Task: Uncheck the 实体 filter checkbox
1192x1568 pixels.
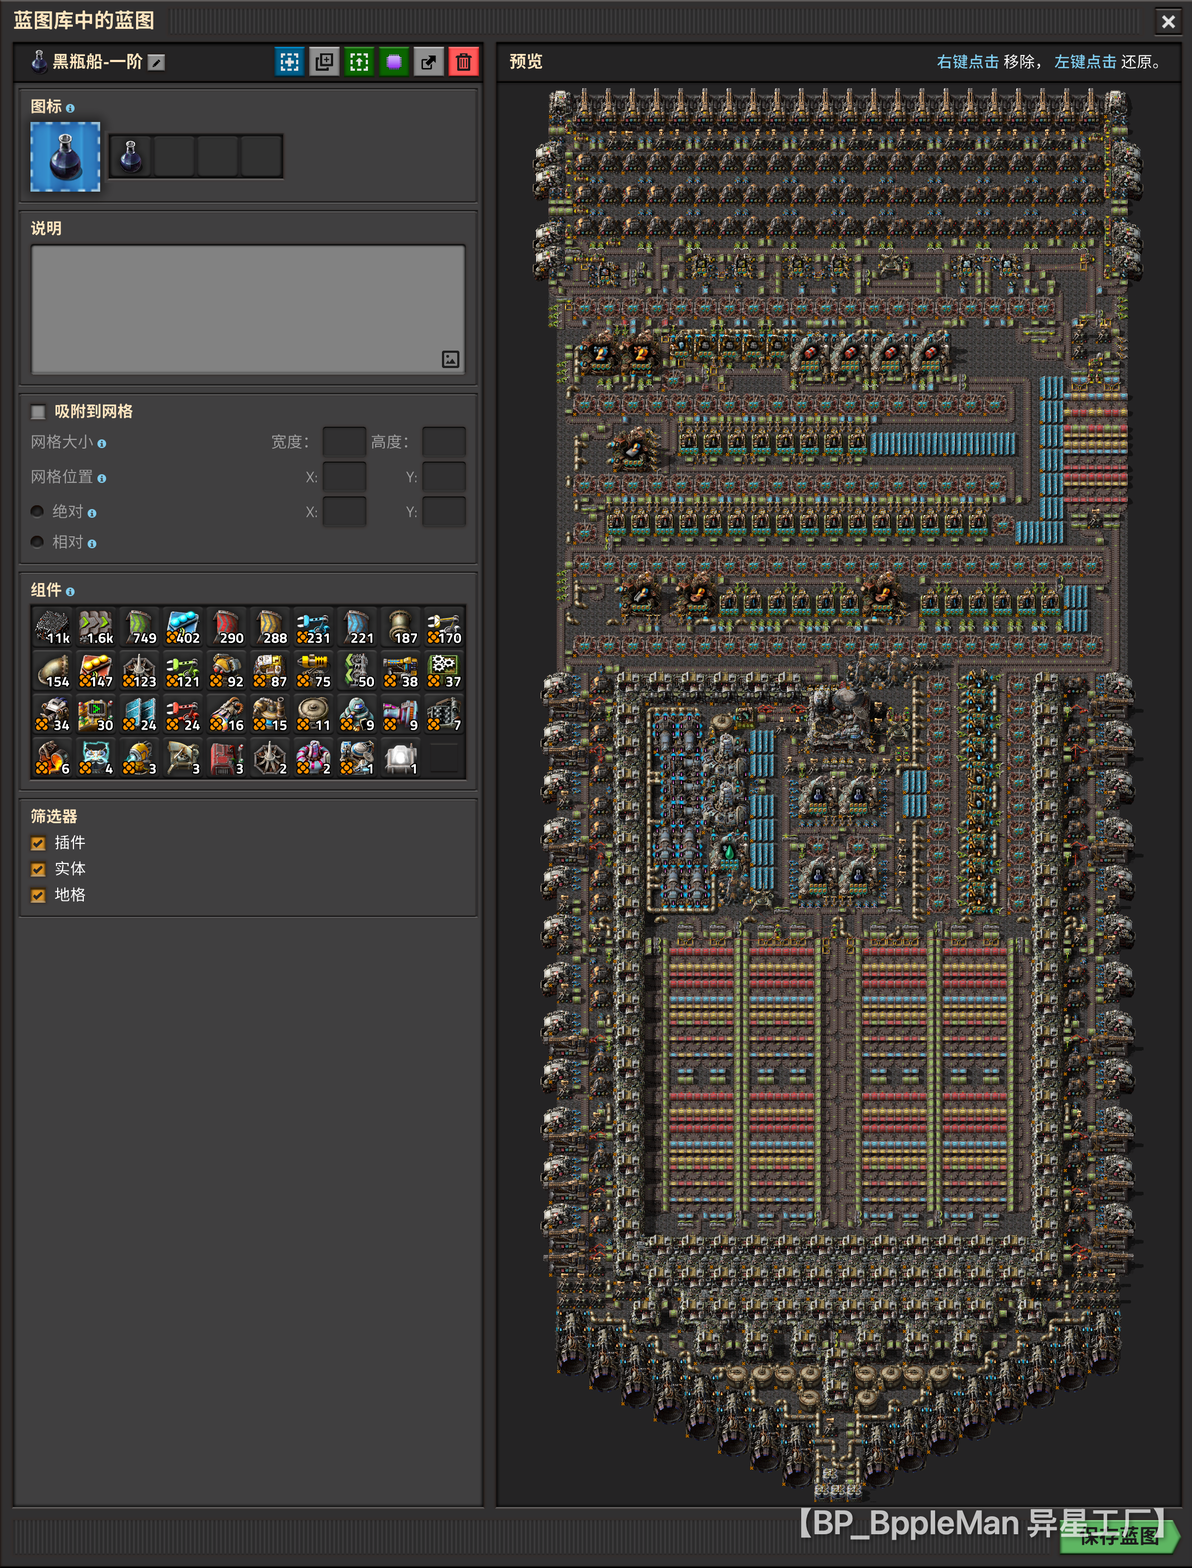Action: coord(38,869)
